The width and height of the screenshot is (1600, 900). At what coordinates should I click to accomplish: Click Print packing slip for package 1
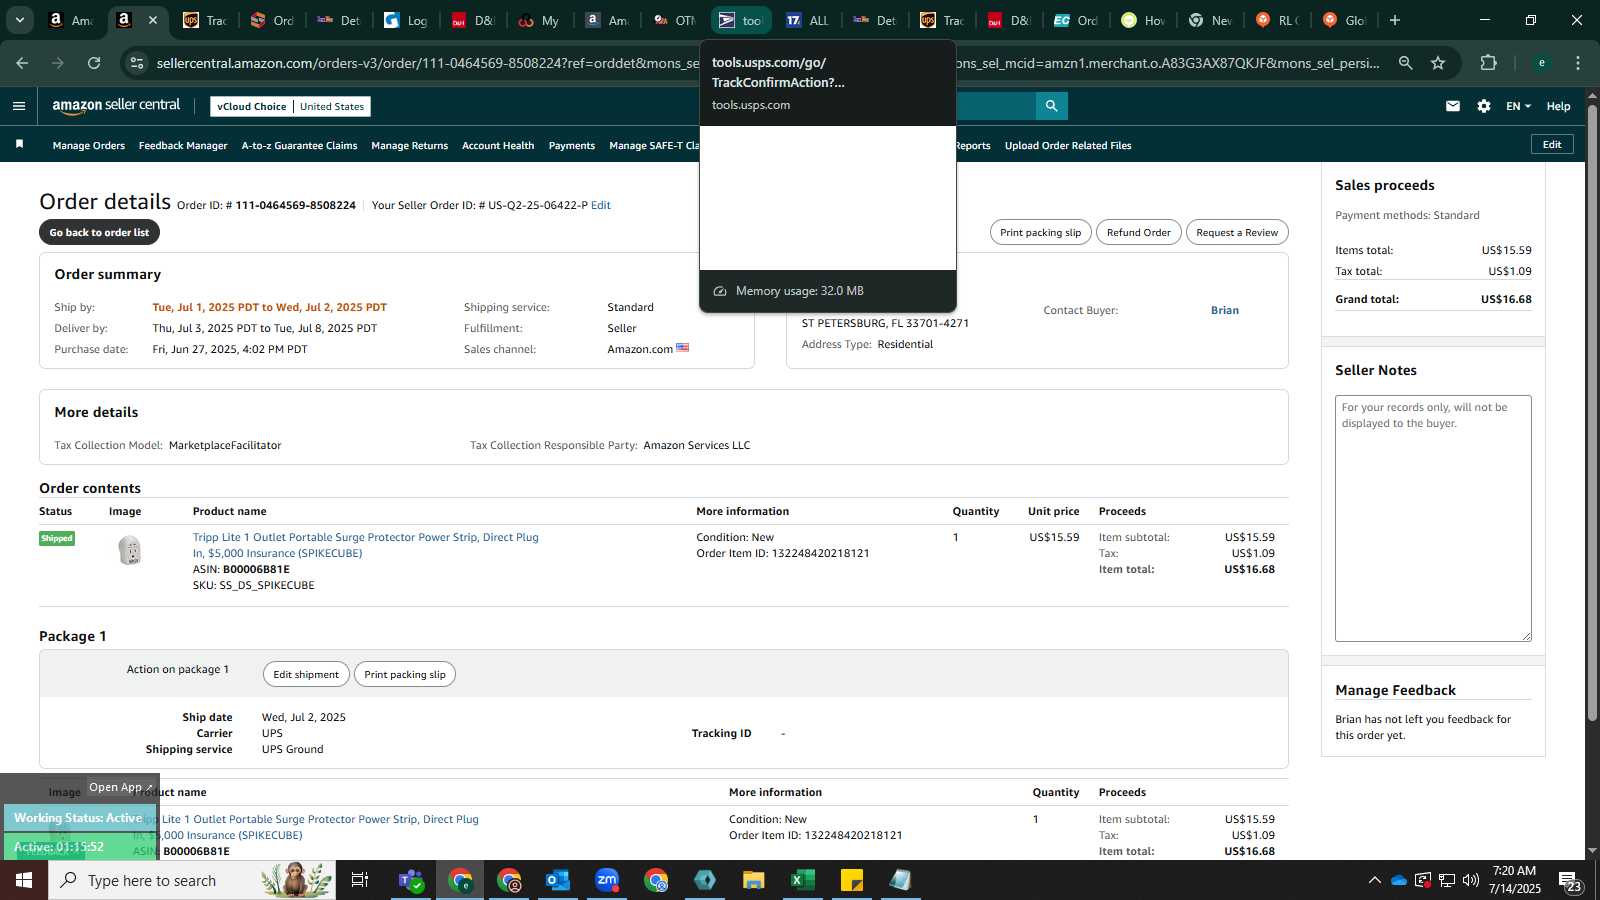[x=405, y=674]
